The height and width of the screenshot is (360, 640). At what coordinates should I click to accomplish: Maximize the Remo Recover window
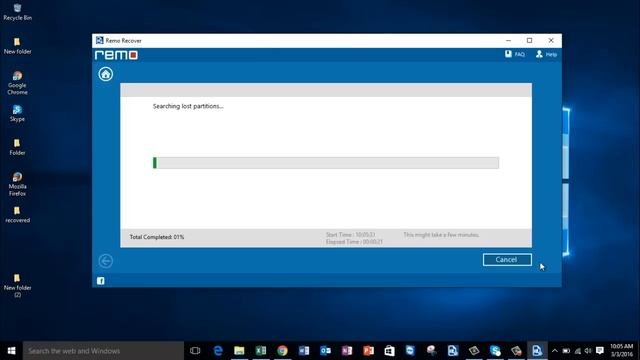click(x=529, y=40)
